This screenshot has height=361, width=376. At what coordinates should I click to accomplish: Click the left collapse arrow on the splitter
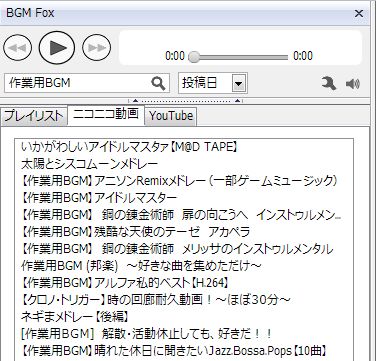click(135, 100)
